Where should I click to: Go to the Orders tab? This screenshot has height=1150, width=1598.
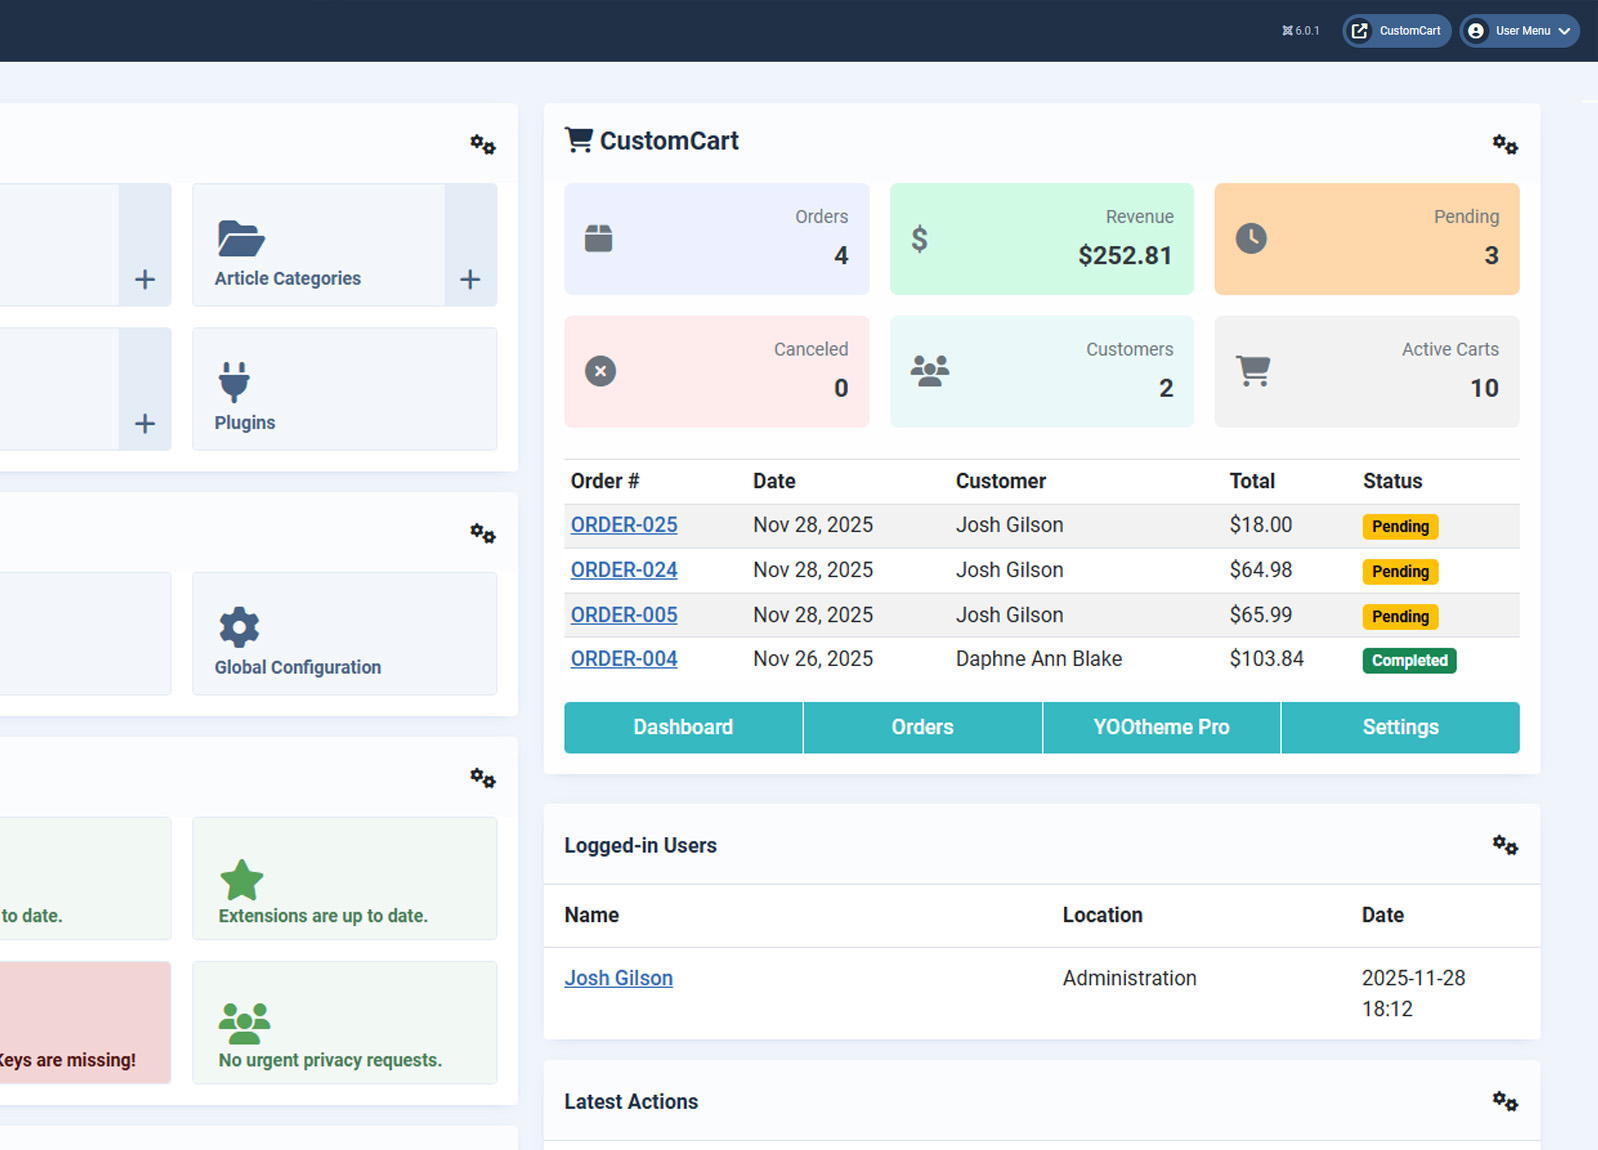922,728
